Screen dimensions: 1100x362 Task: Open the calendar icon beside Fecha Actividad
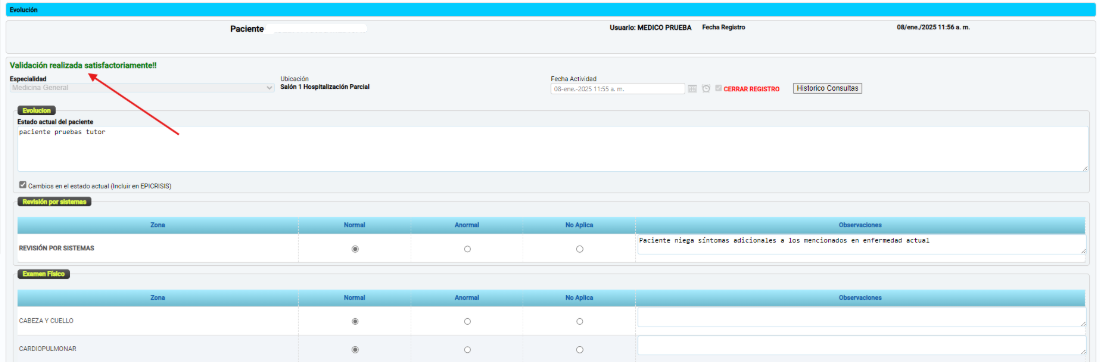692,89
